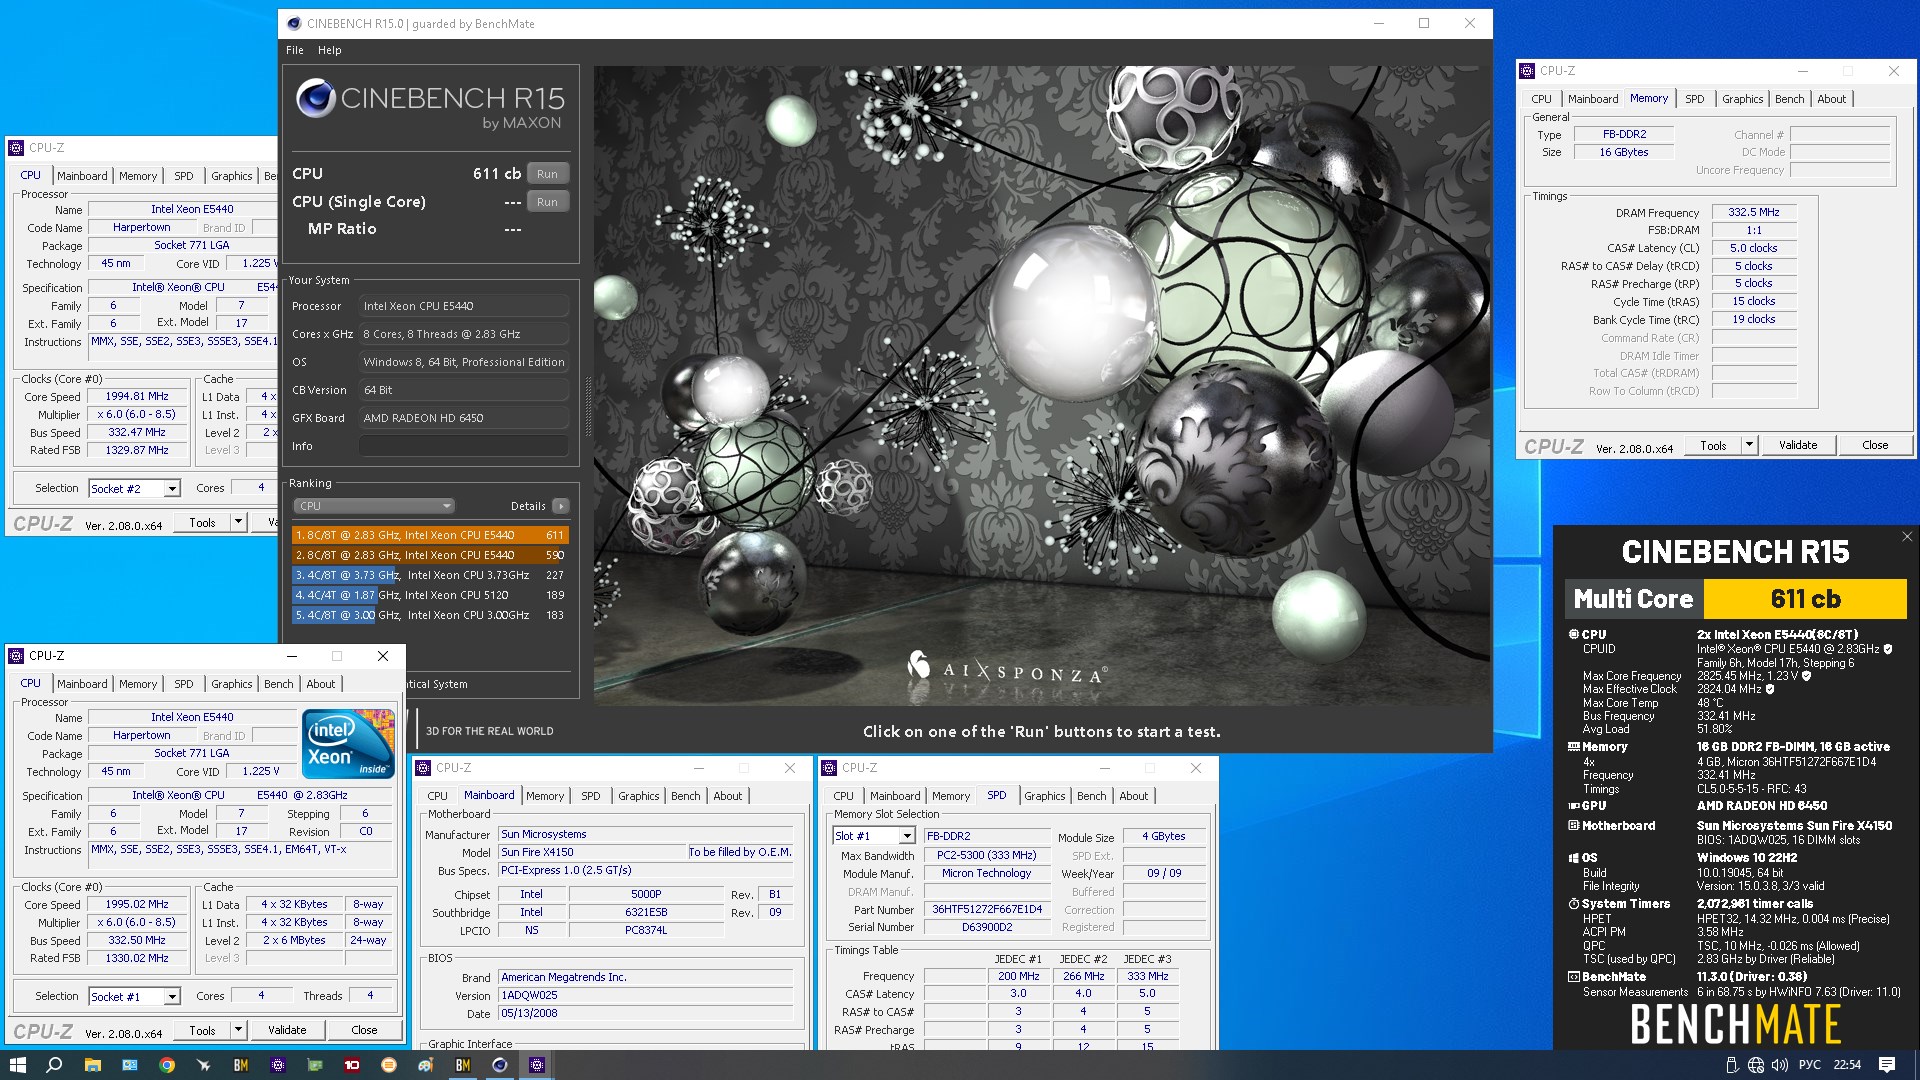Screen dimensions: 1920x1080
Task: Close the BenchMate result panel with the X
Action: pos(1907,537)
